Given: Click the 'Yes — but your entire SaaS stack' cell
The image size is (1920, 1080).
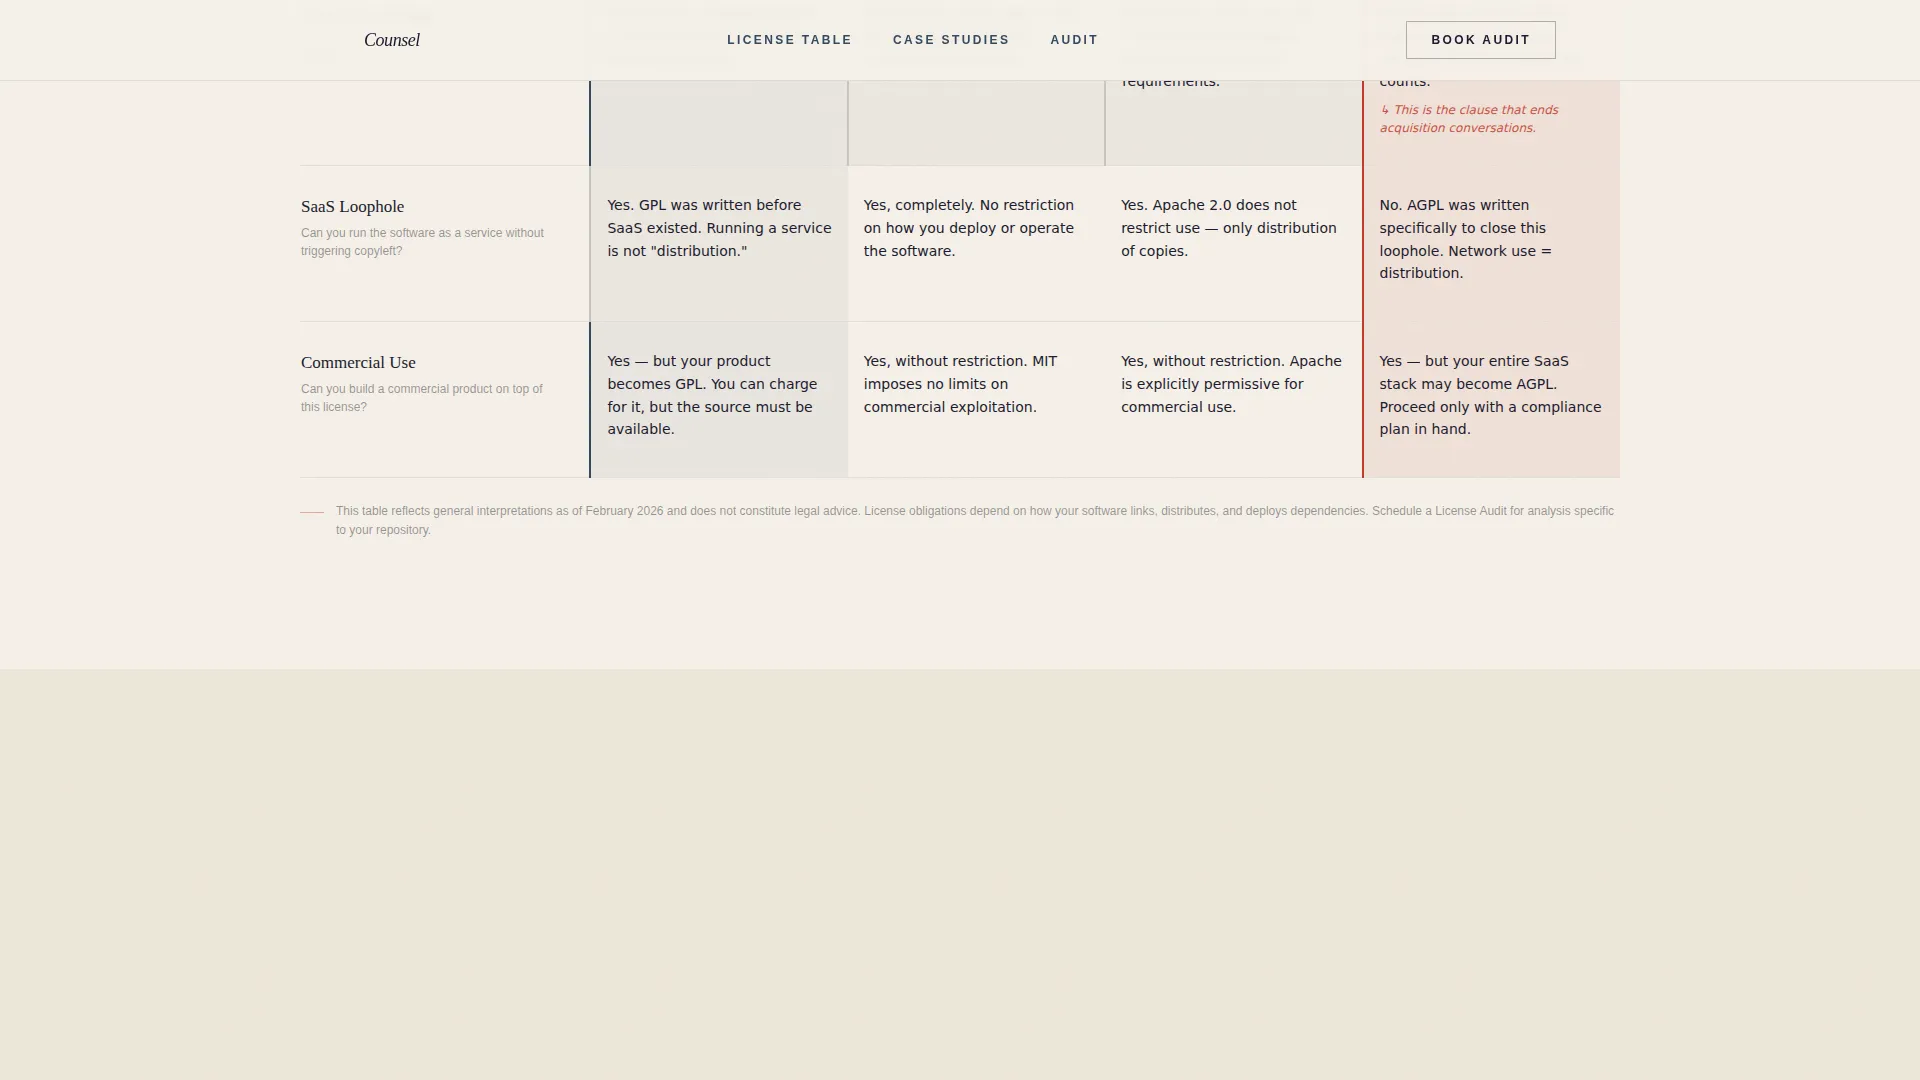Looking at the screenshot, I should point(1491,400).
